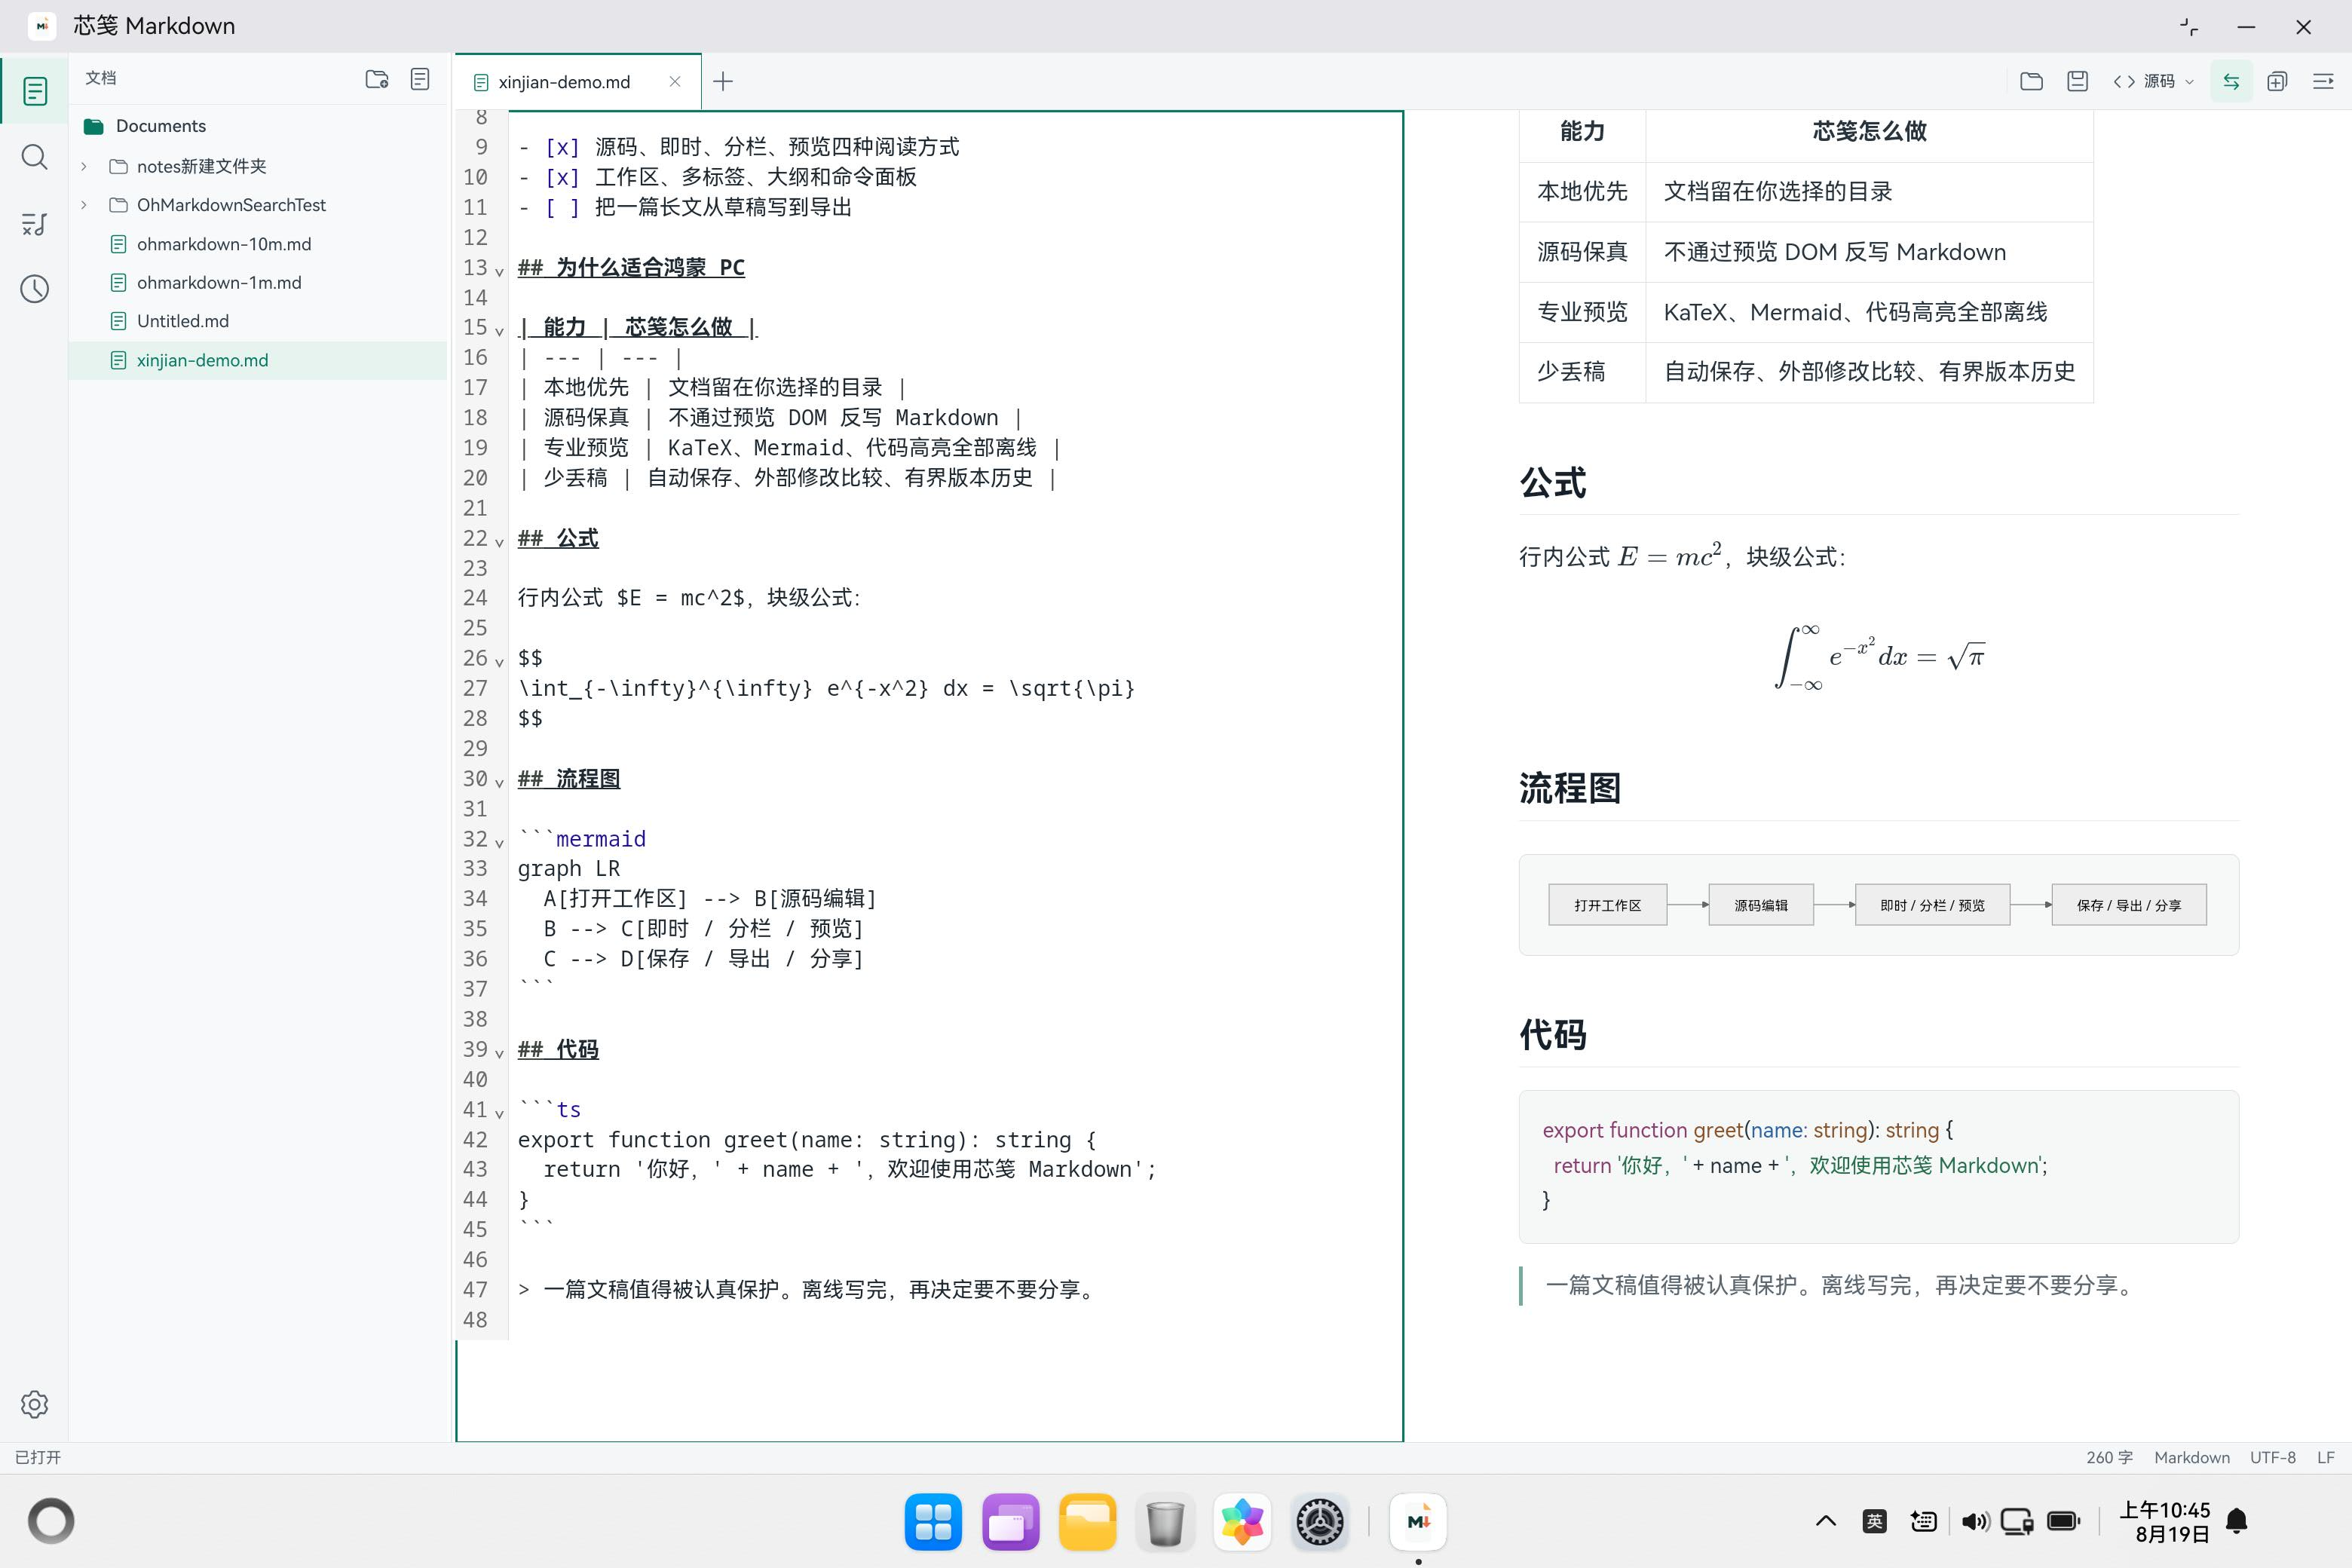Collapse the fold arrow at line 13
Screen dimensions: 2352x1568
499,271
